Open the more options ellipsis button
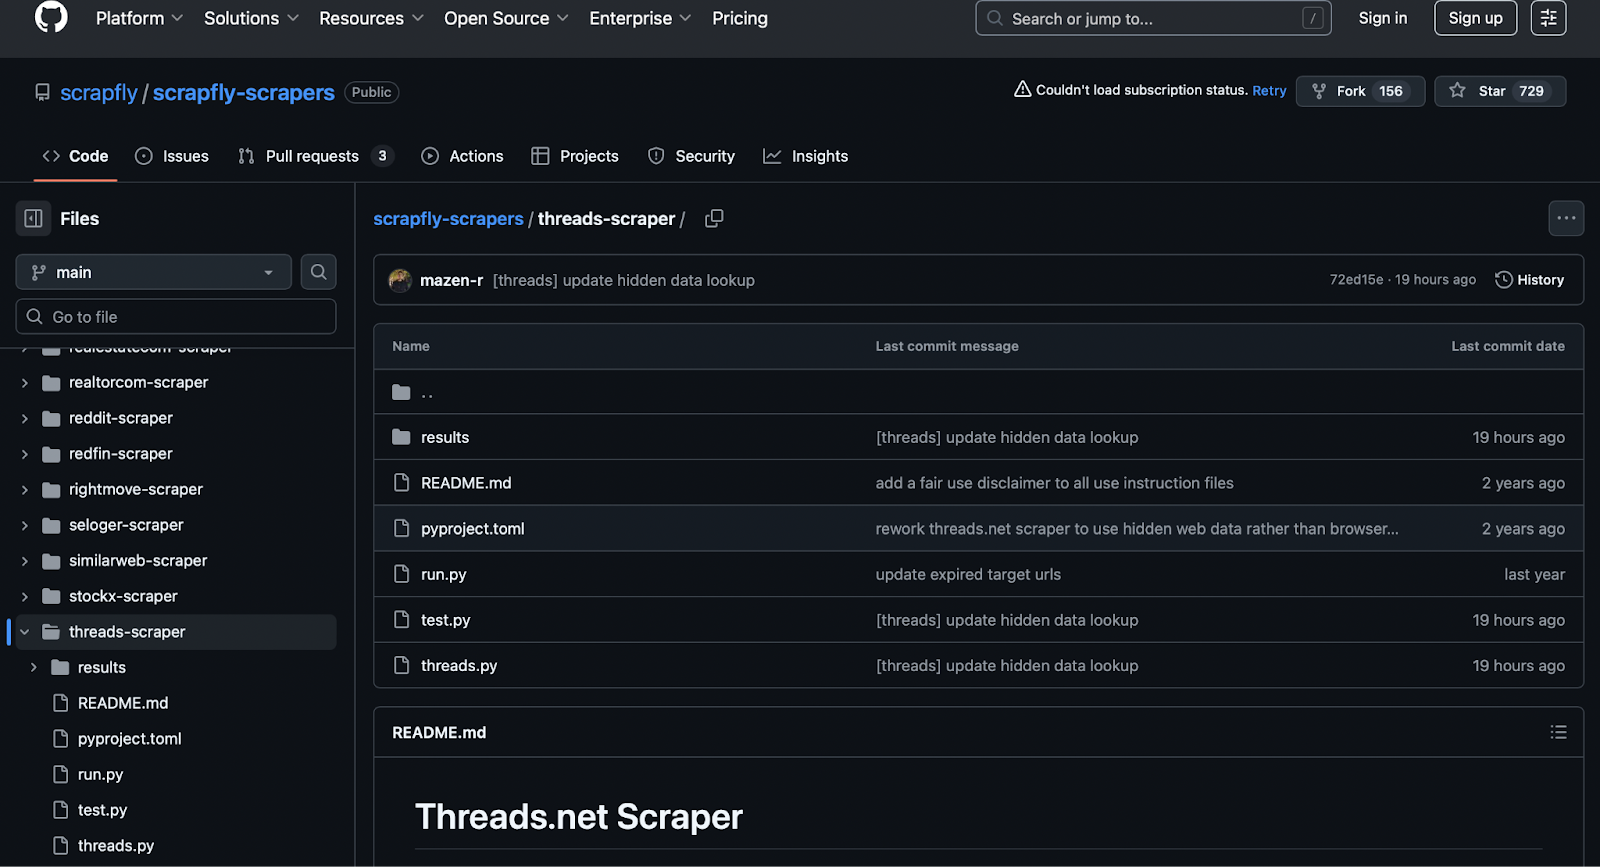 [x=1566, y=218]
